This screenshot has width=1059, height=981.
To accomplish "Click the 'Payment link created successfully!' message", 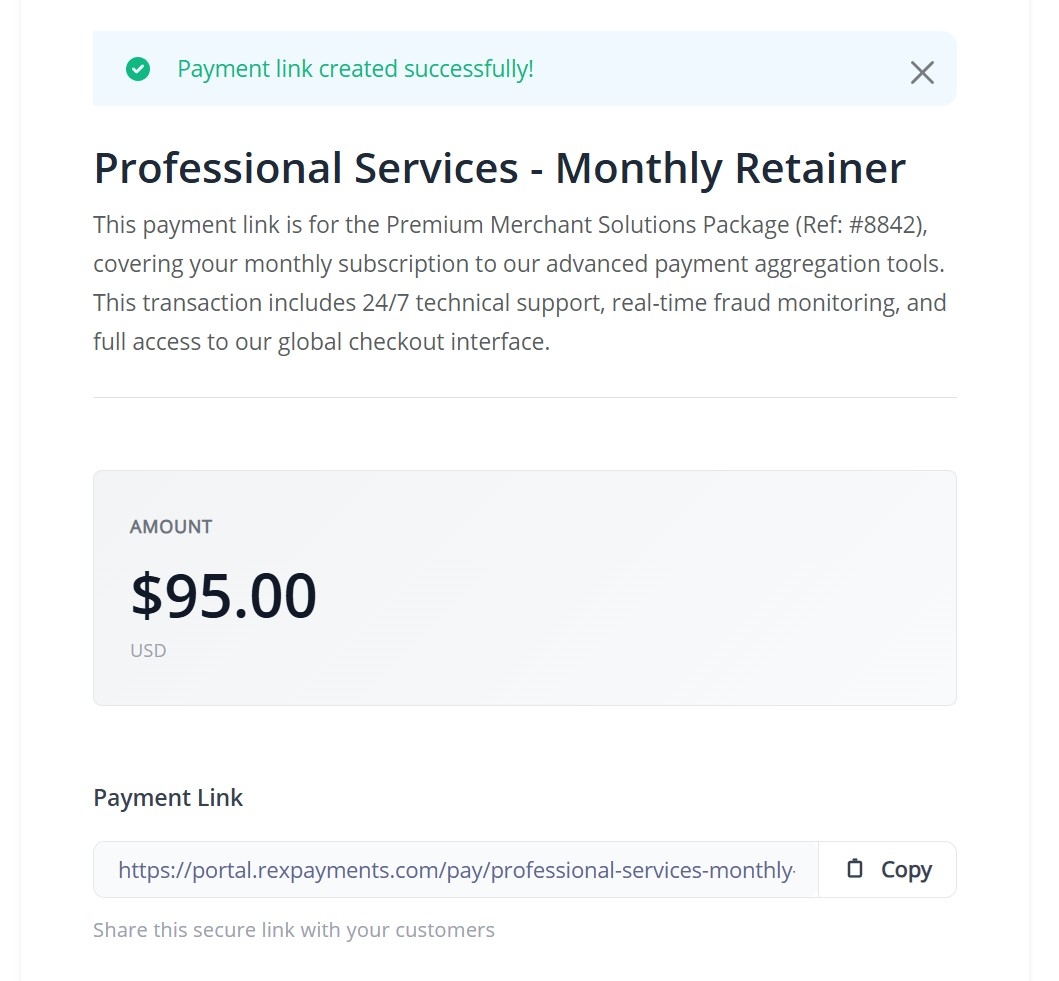I will pyautogui.click(x=355, y=69).
